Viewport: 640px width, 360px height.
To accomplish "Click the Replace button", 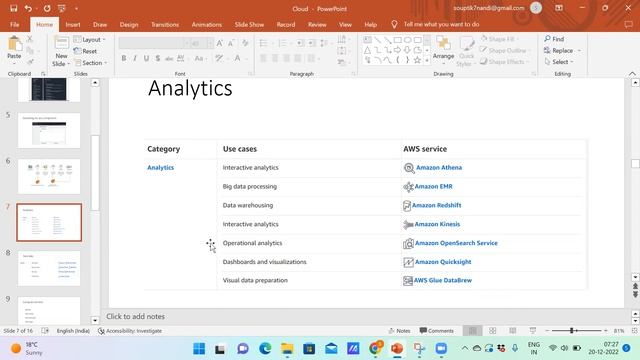I will click(562, 51).
